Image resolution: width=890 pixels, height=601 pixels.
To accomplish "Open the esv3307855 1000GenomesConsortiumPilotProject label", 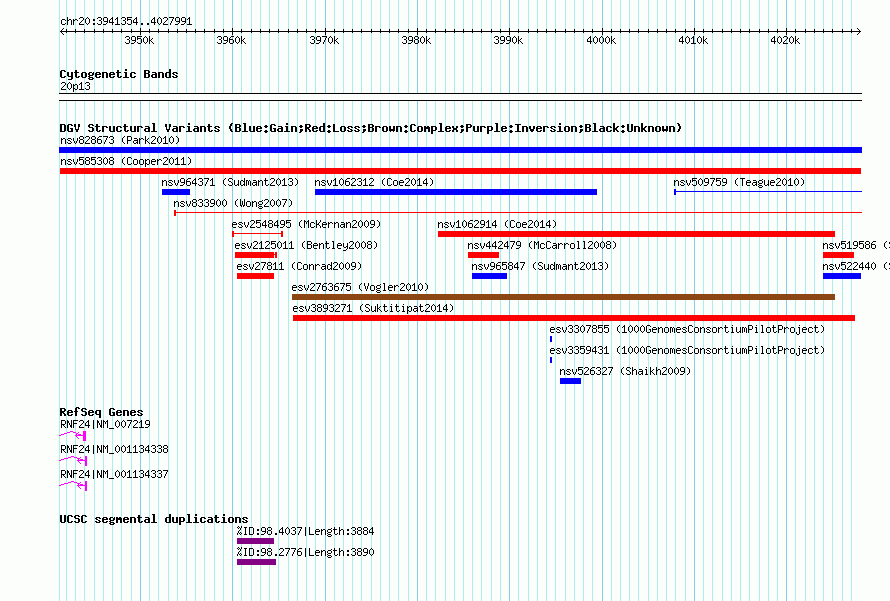I will pyautogui.click(x=687, y=329).
